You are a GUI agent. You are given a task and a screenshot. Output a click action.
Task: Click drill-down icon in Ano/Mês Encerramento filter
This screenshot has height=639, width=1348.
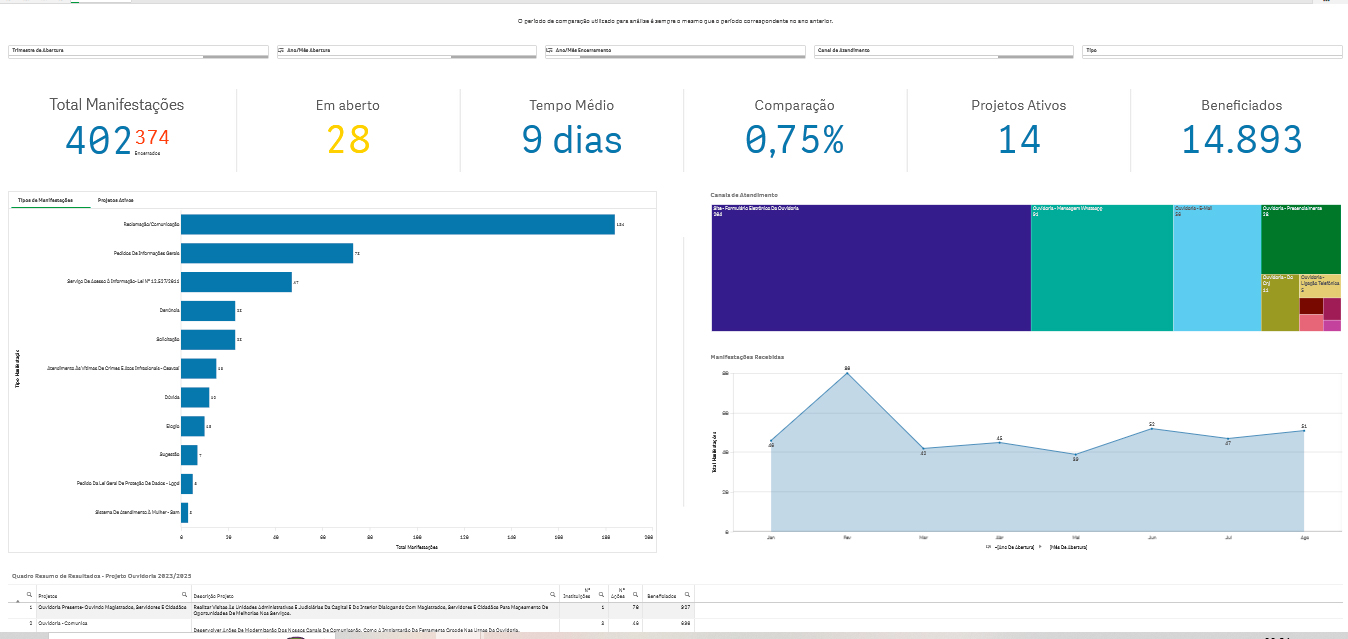[550, 50]
